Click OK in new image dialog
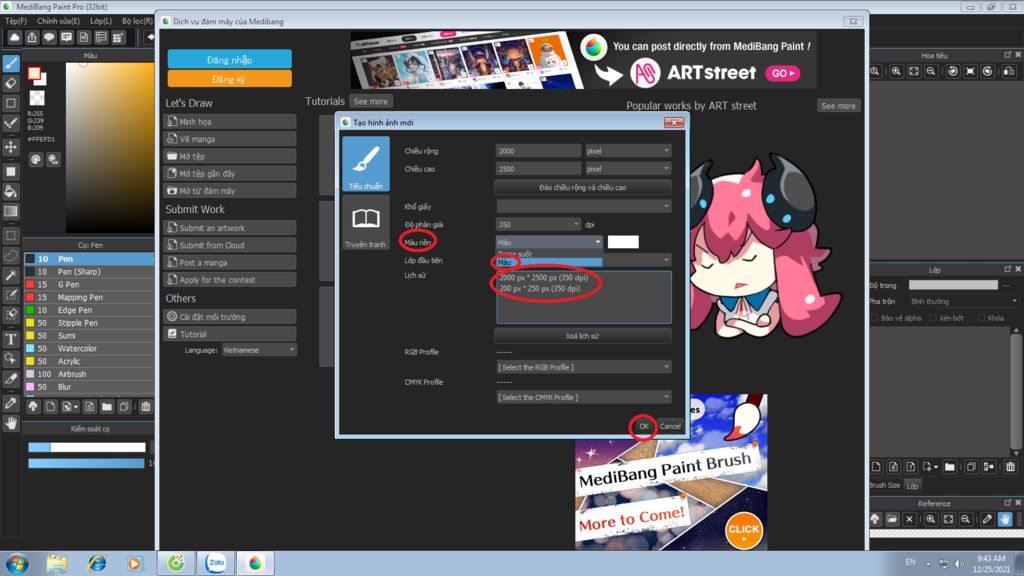The height and width of the screenshot is (576, 1024). tap(643, 426)
